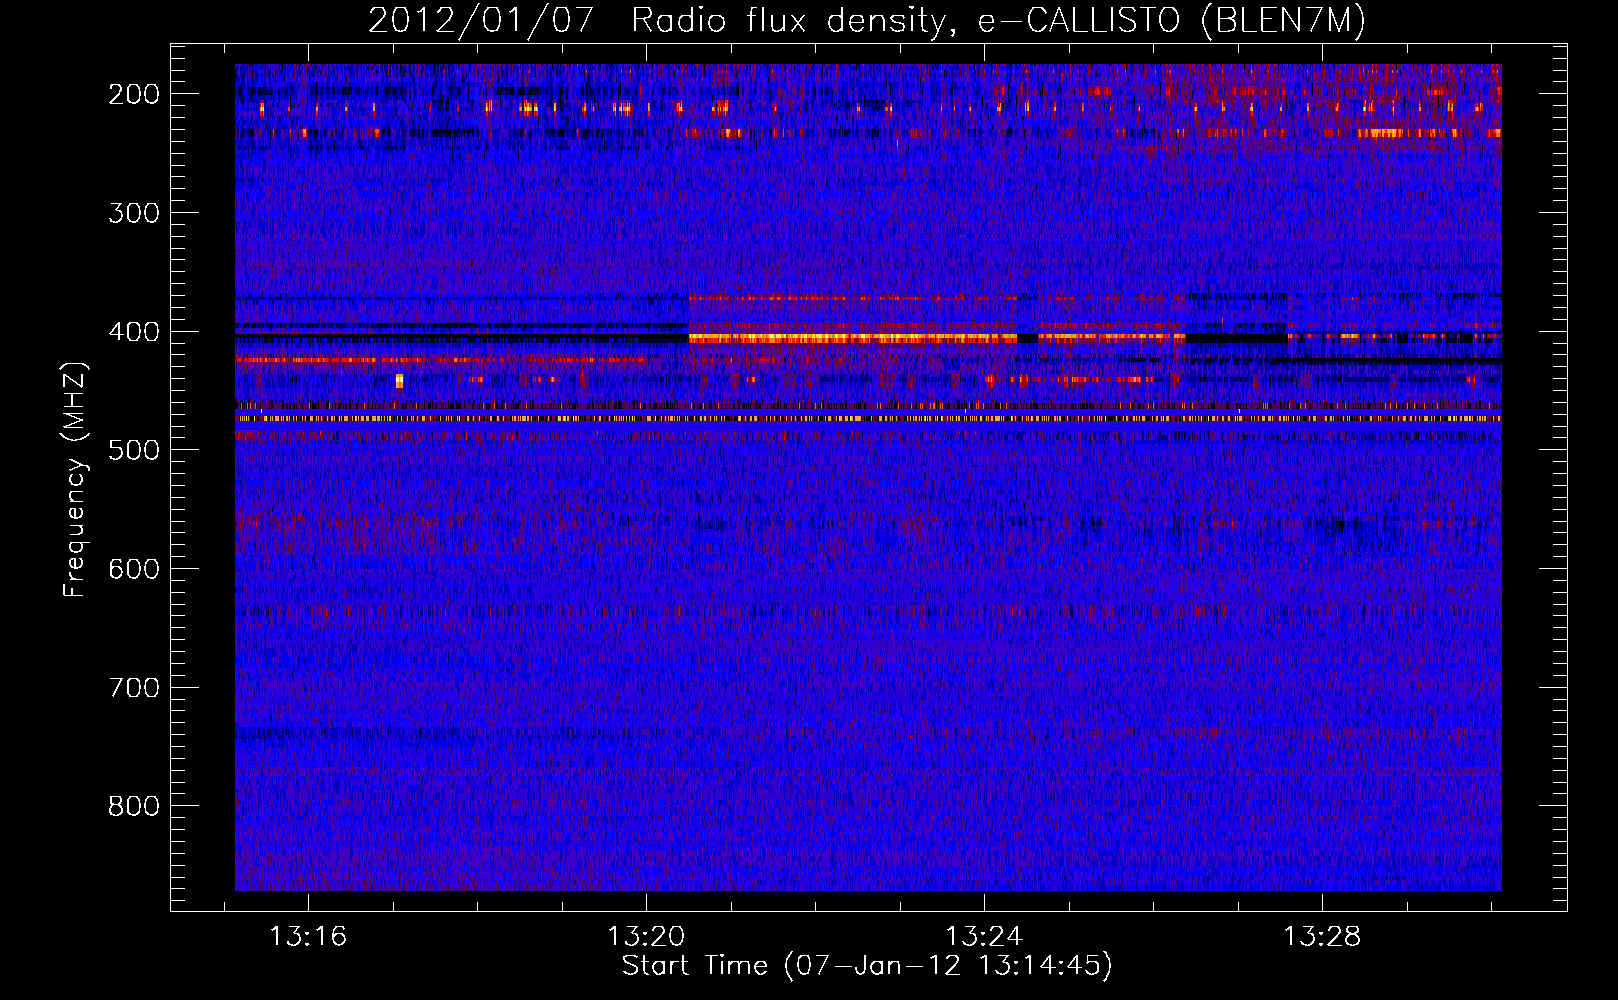1618x1000 pixels.
Task: Click the 300 frequency tick label
Action: [134, 213]
